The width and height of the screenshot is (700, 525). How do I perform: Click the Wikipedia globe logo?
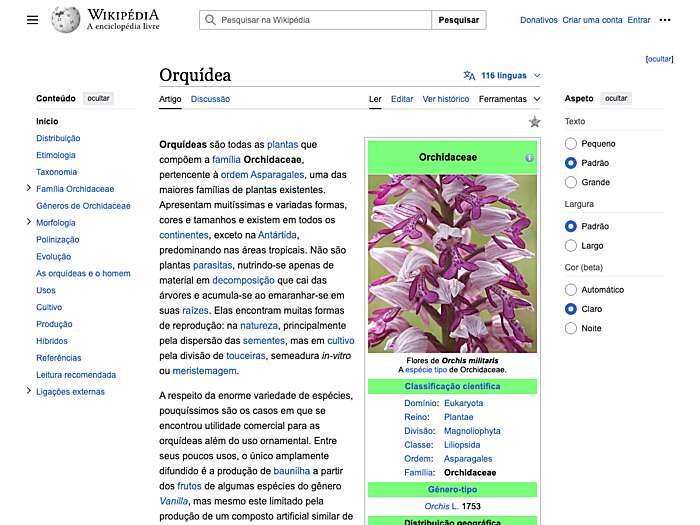tap(66, 20)
